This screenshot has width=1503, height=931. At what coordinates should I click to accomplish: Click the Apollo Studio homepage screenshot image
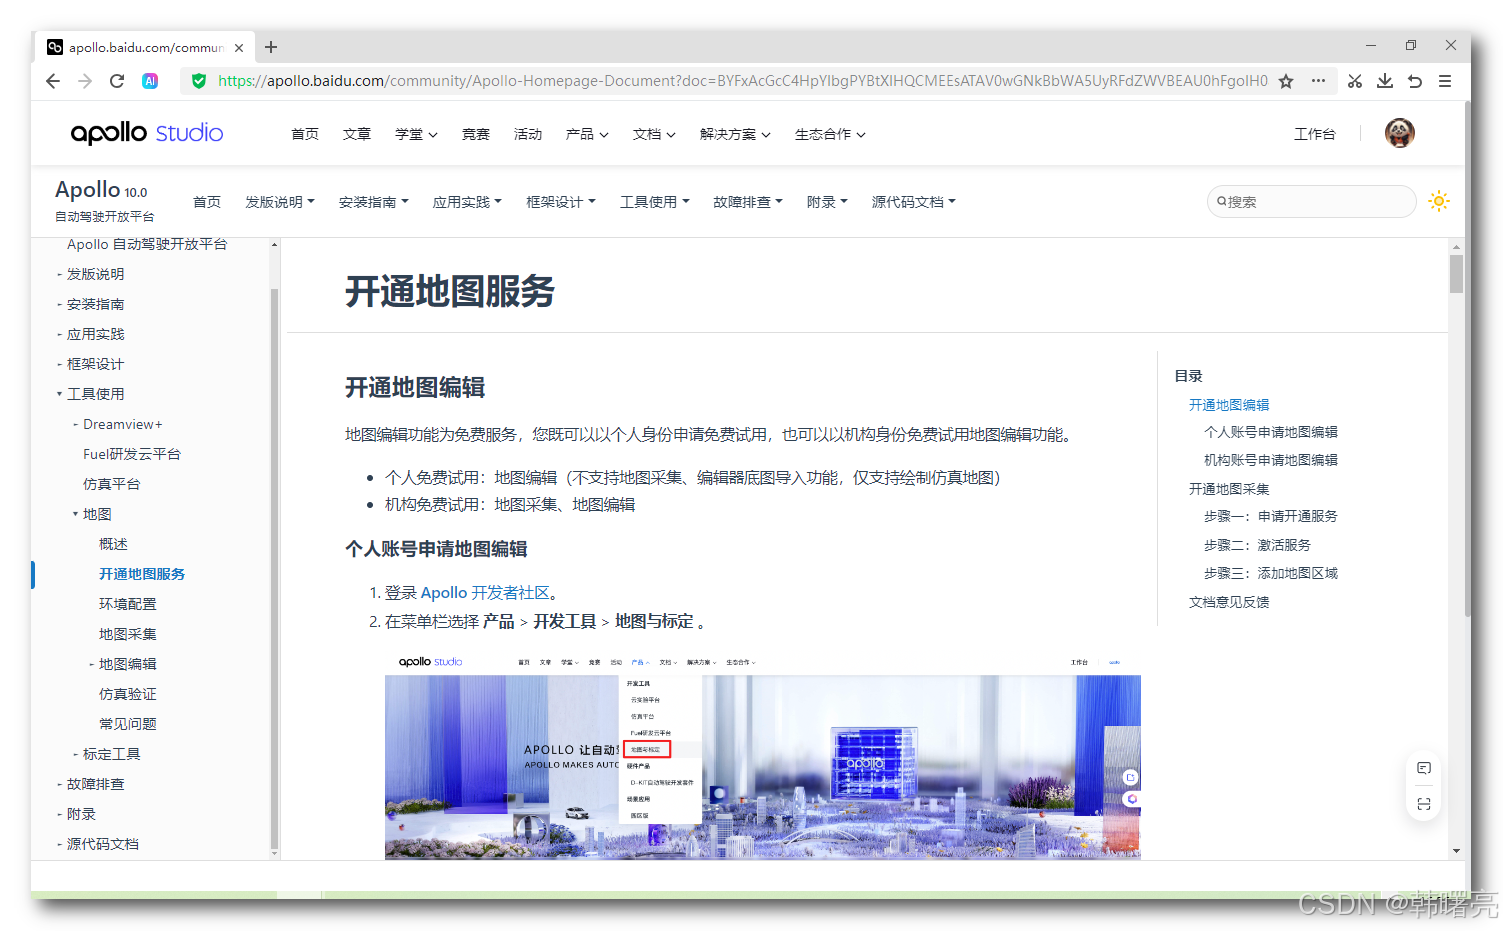[x=763, y=754]
